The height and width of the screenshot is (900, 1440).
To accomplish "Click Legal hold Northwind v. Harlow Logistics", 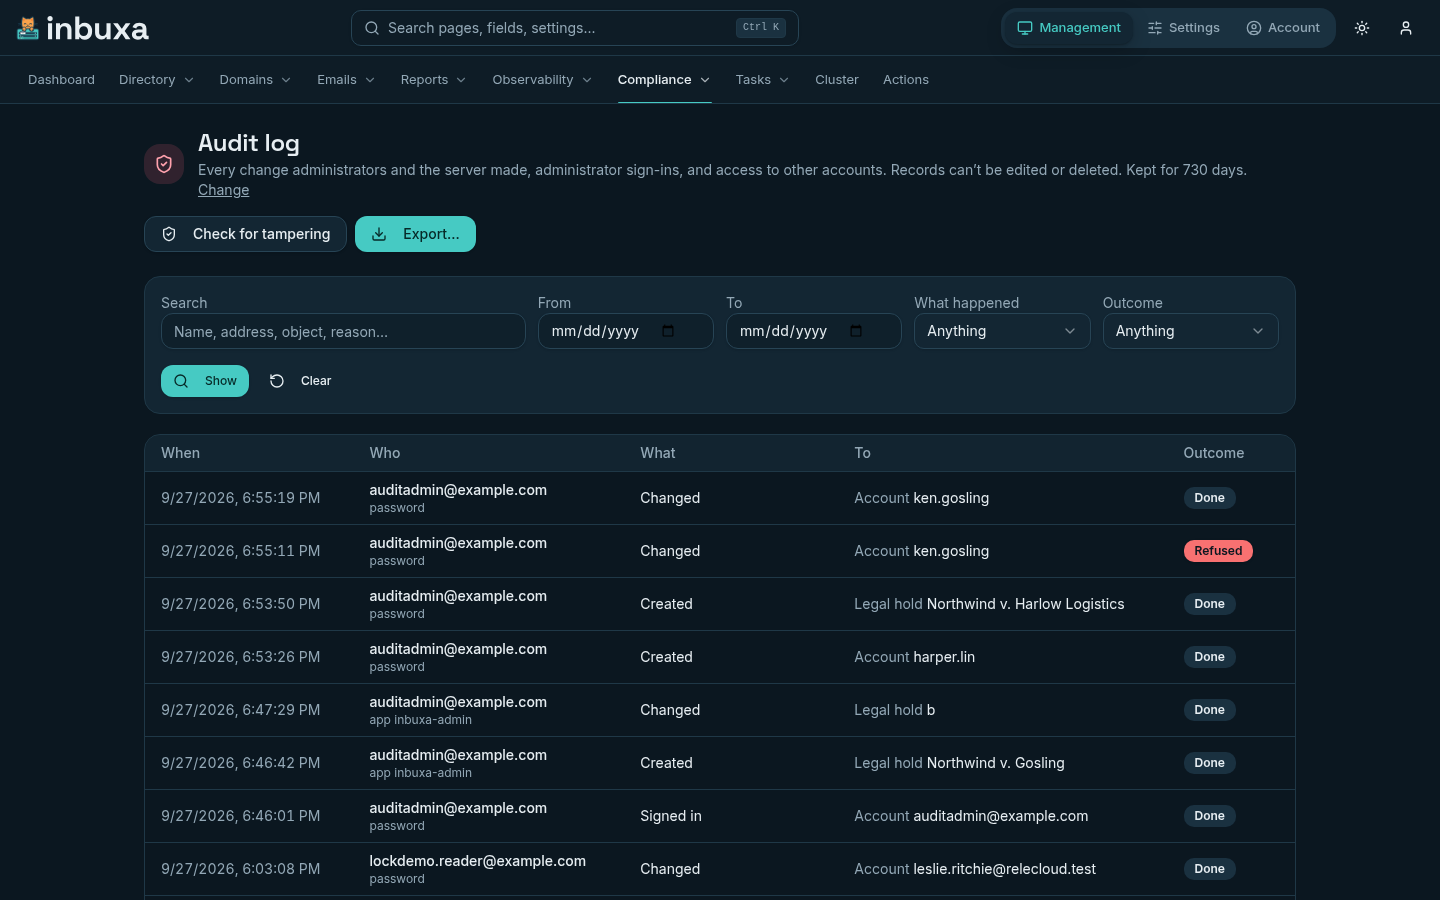I will pyautogui.click(x=989, y=604).
